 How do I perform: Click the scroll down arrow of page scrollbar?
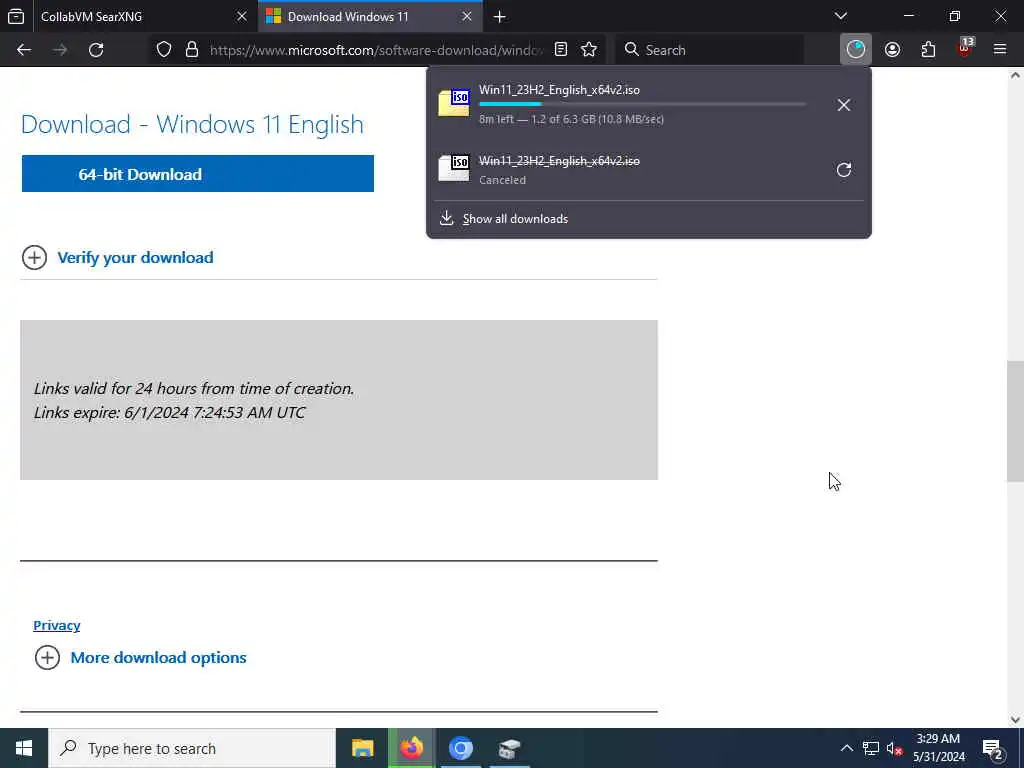coord(1015,719)
